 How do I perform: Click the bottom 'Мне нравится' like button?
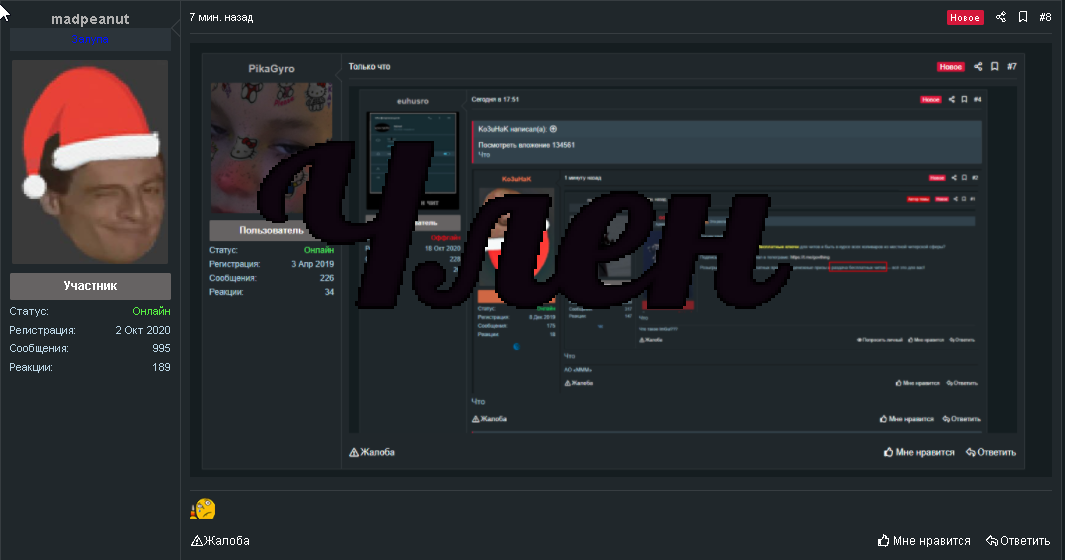[924, 541]
